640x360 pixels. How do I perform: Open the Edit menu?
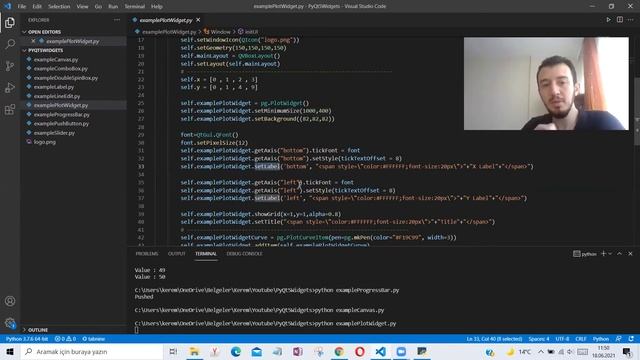[37, 7]
